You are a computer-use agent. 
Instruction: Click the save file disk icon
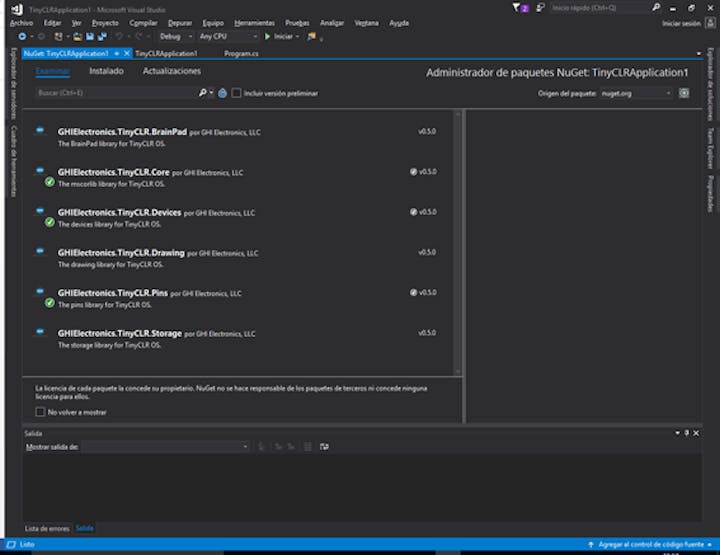[90, 36]
